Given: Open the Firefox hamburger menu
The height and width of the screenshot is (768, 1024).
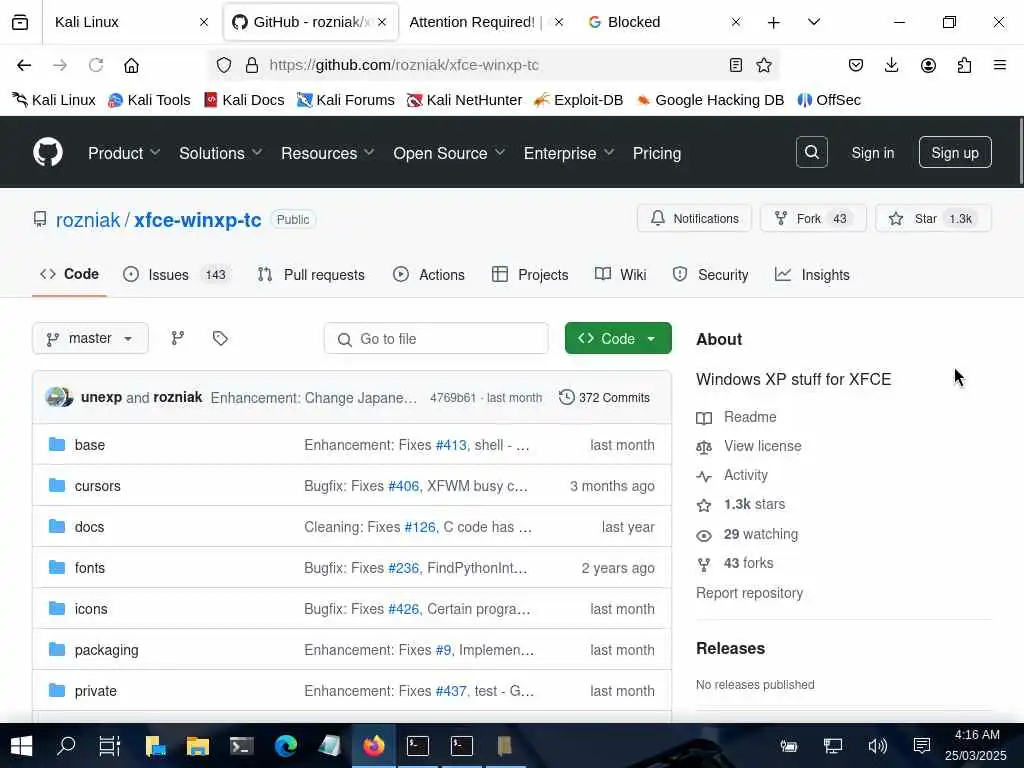Looking at the screenshot, I should (x=999, y=65).
